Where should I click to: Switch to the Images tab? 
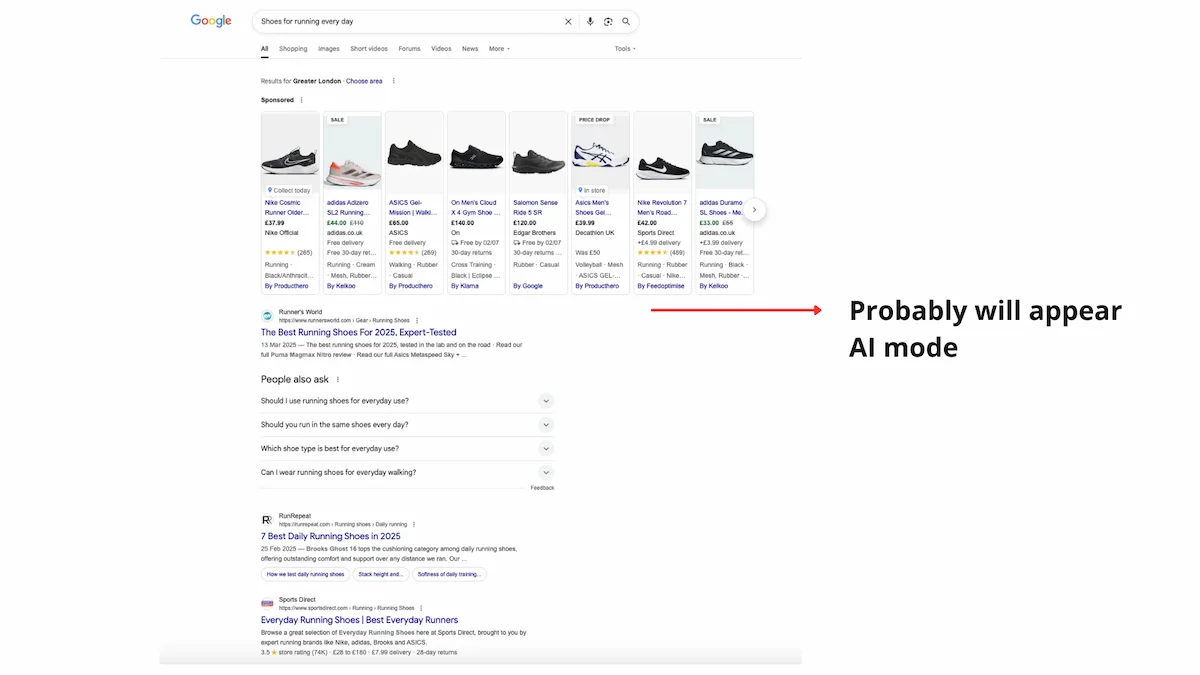329,49
